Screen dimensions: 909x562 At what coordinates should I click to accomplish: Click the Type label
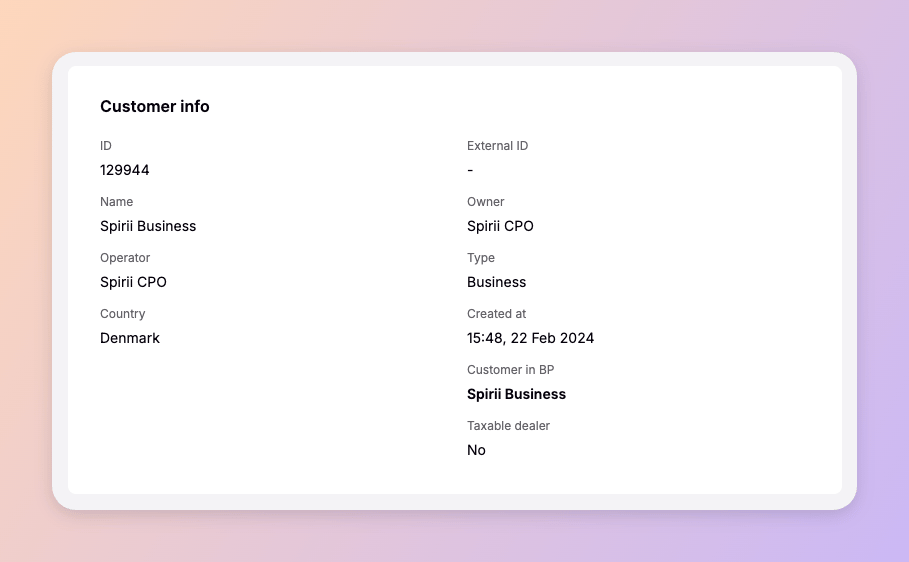point(481,258)
